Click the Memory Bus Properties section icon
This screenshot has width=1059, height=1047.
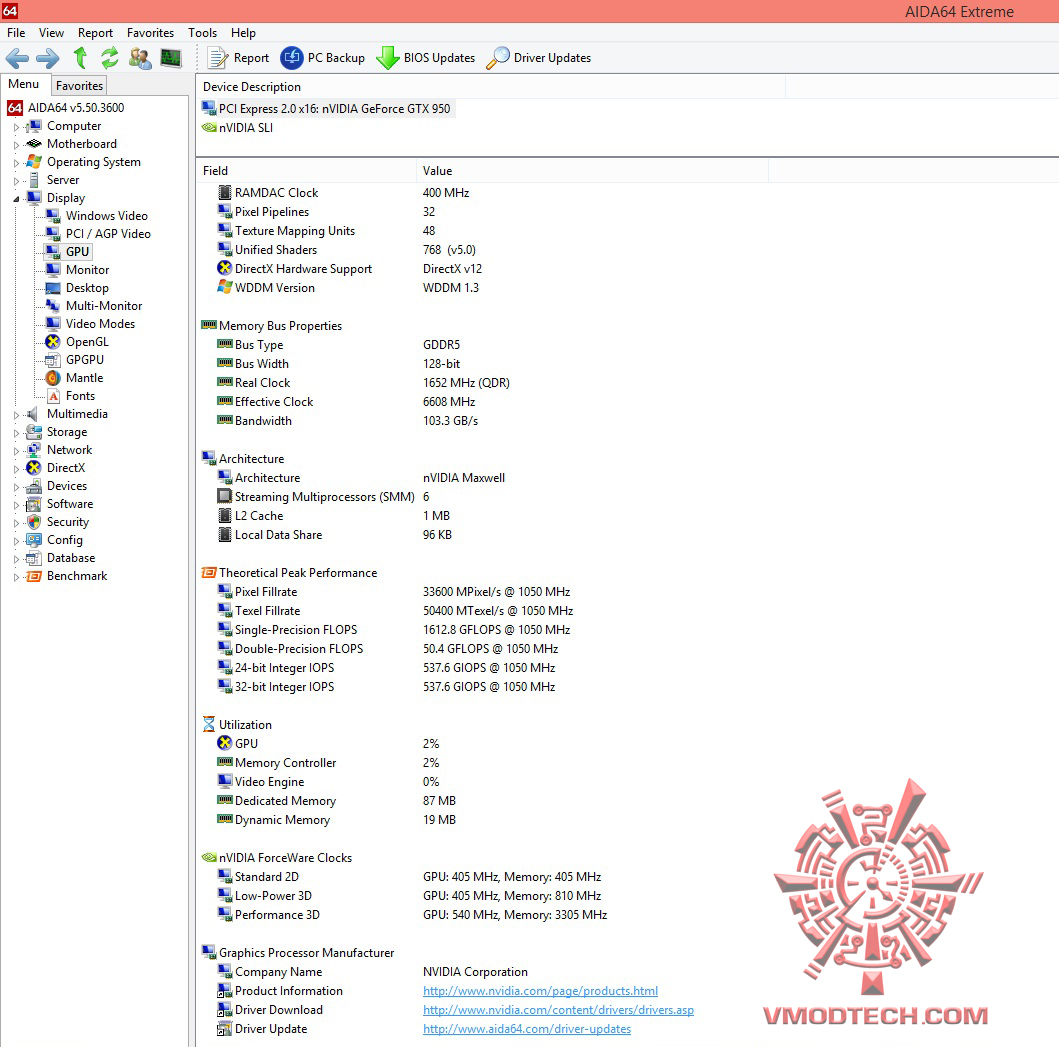[209, 325]
